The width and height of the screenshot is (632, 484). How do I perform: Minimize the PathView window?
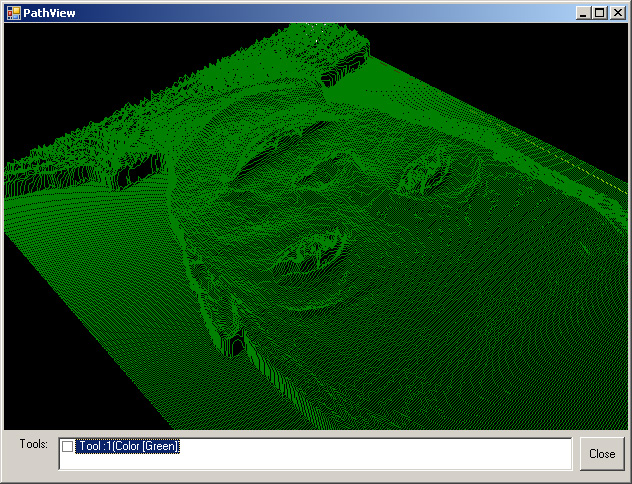583,12
